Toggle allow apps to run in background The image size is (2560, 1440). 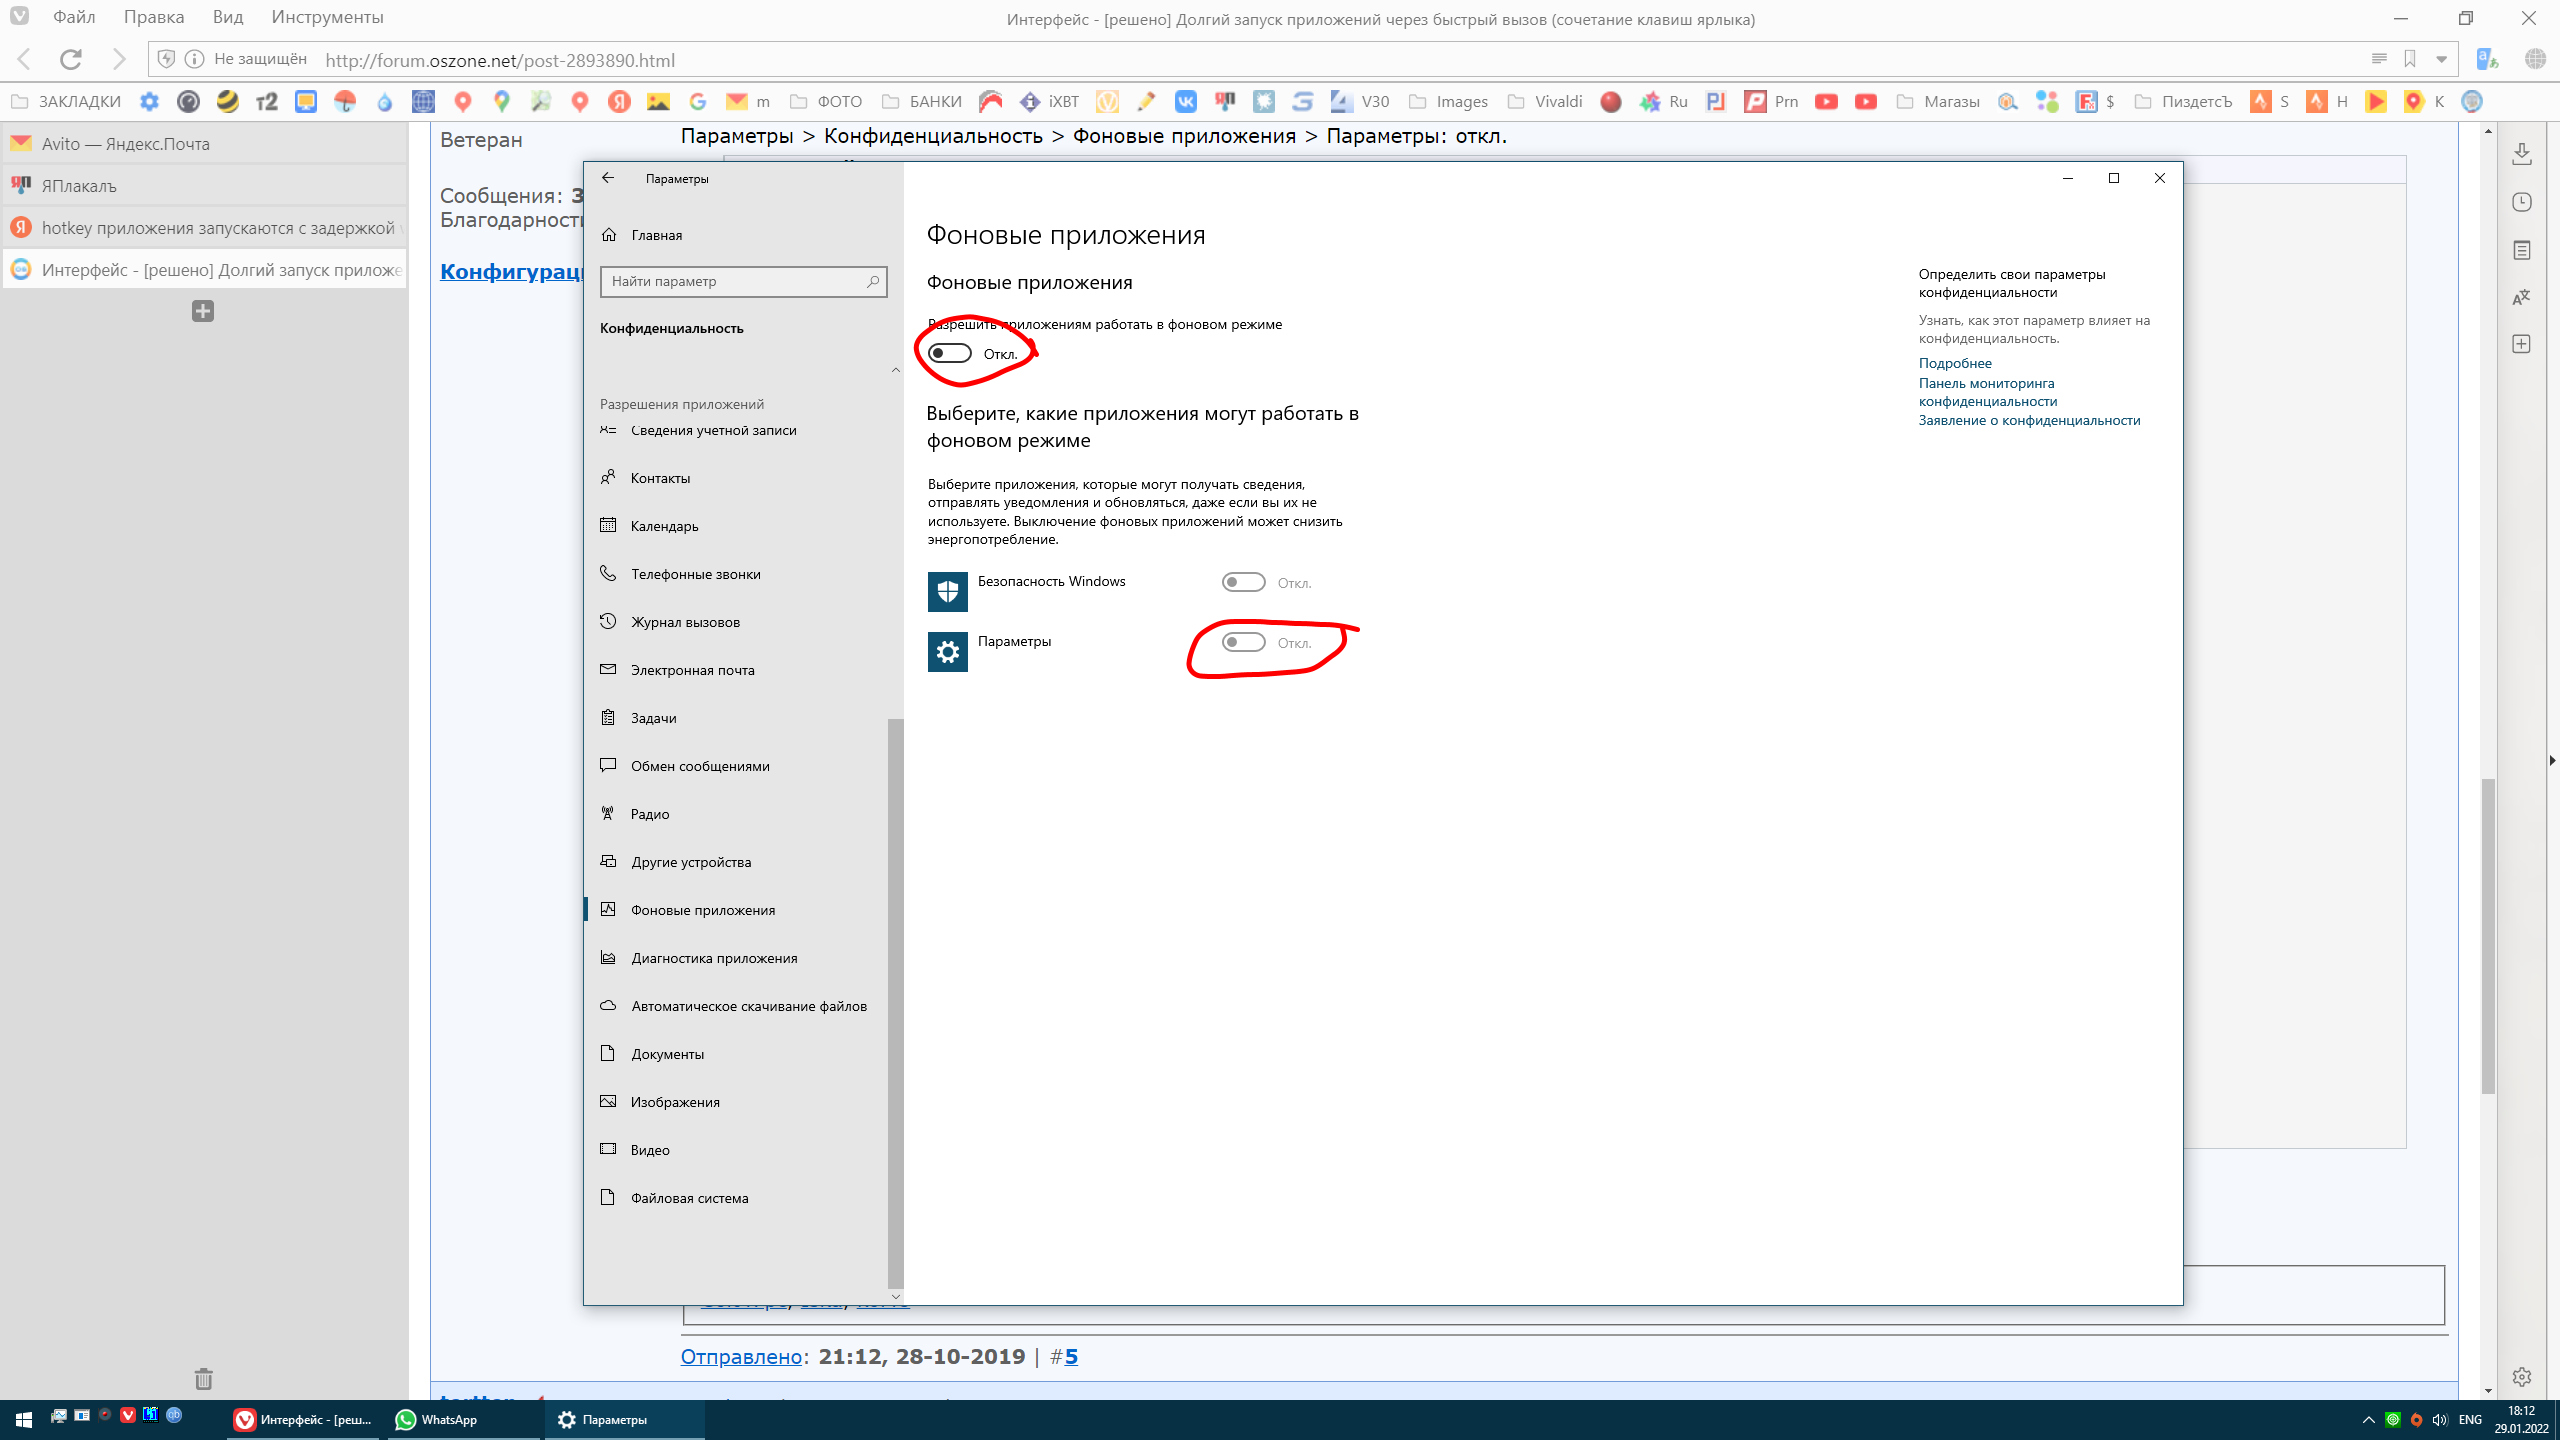pyautogui.click(x=950, y=353)
